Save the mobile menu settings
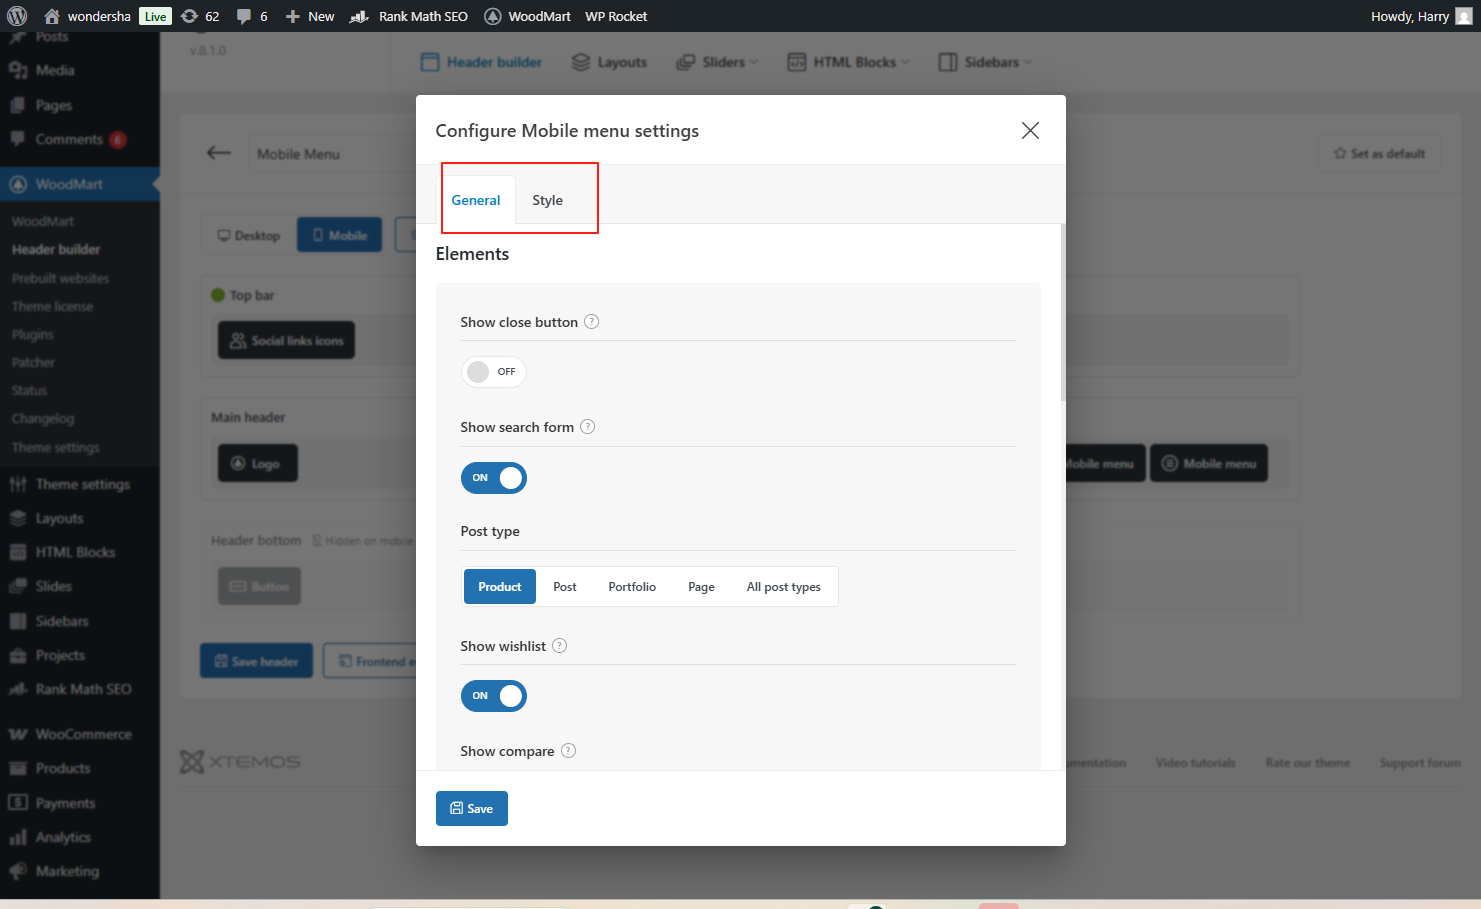 click(471, 808)
